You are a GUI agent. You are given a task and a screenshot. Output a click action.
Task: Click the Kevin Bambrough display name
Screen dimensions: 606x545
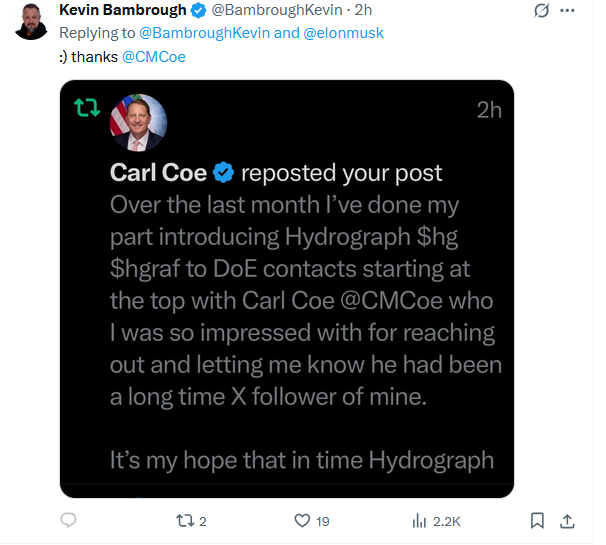[x=123, y=11]
